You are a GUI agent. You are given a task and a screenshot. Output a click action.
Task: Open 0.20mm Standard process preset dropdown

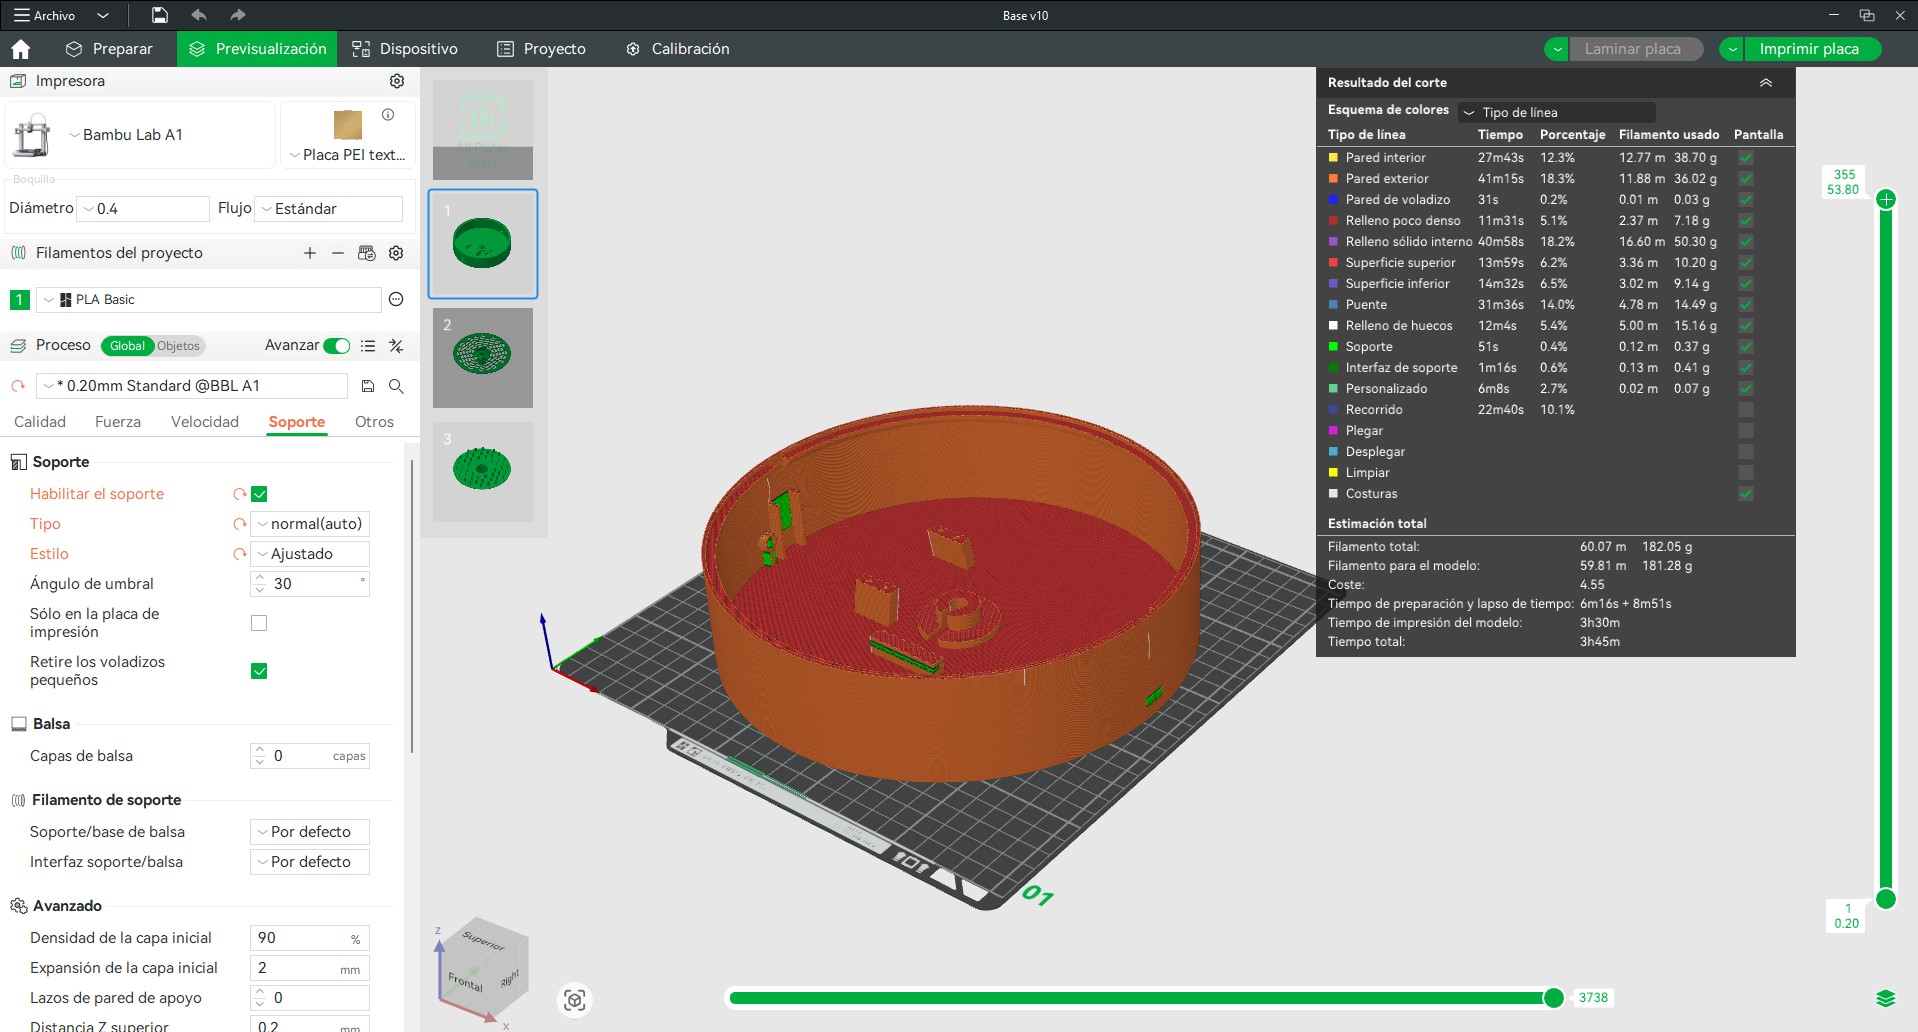pos(192,386)
